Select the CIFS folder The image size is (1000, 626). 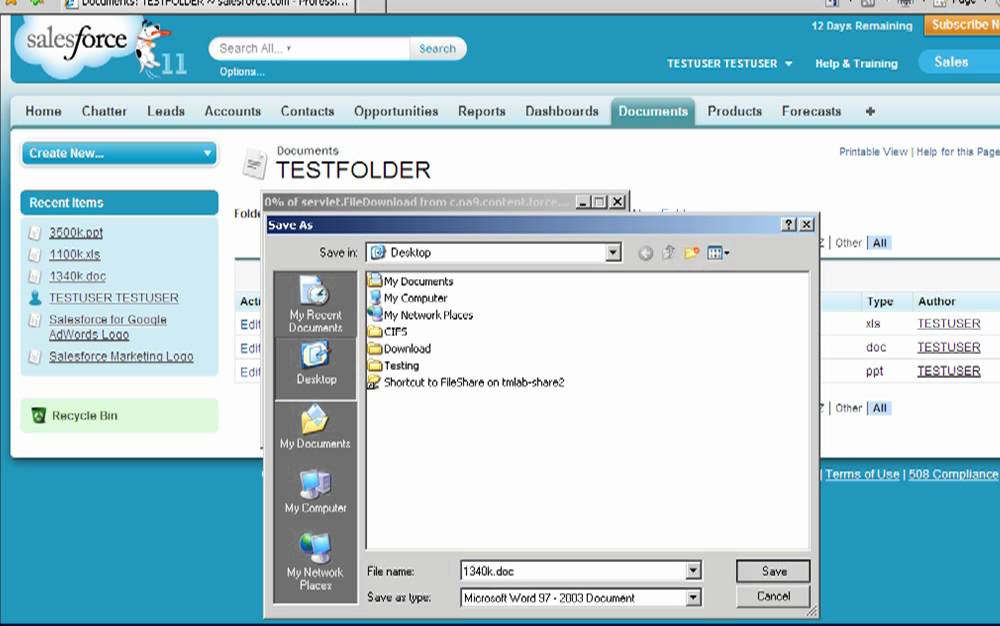tap(388, 331)
